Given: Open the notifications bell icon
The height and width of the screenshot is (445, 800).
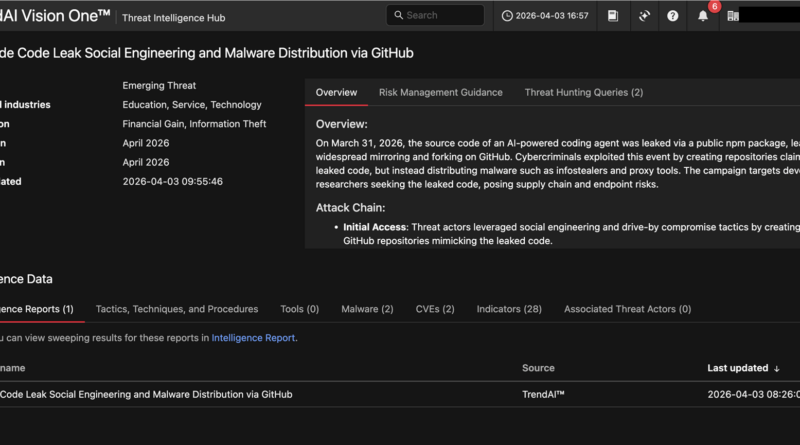Looking at the screenshot, I should point(703,16).
